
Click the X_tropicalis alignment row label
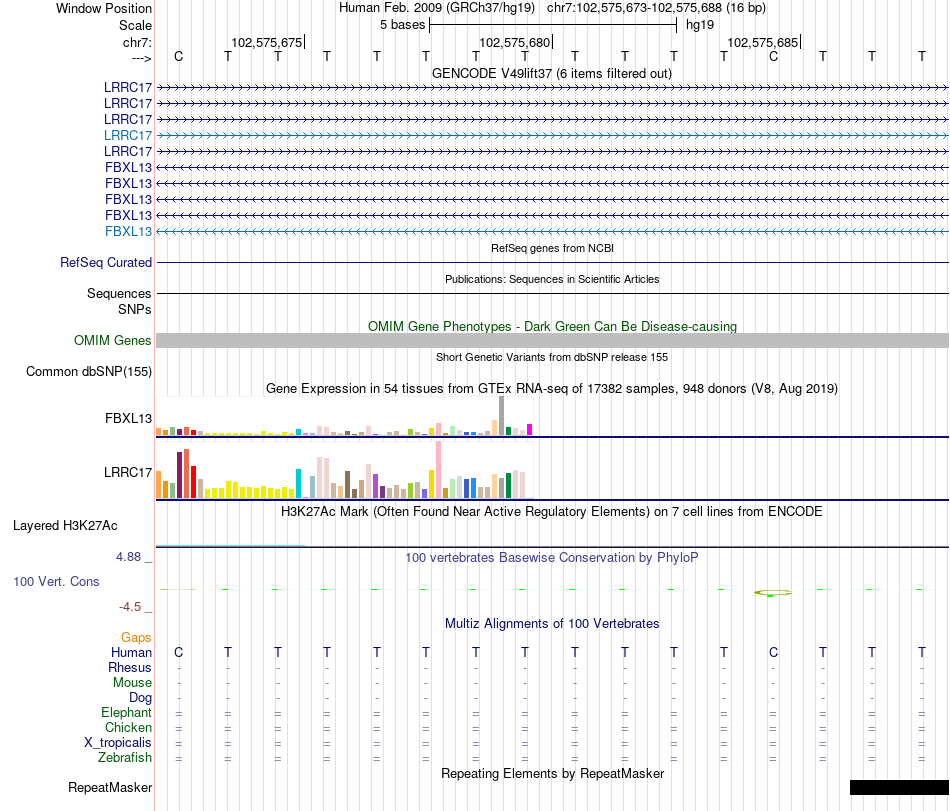coord(118,743)
